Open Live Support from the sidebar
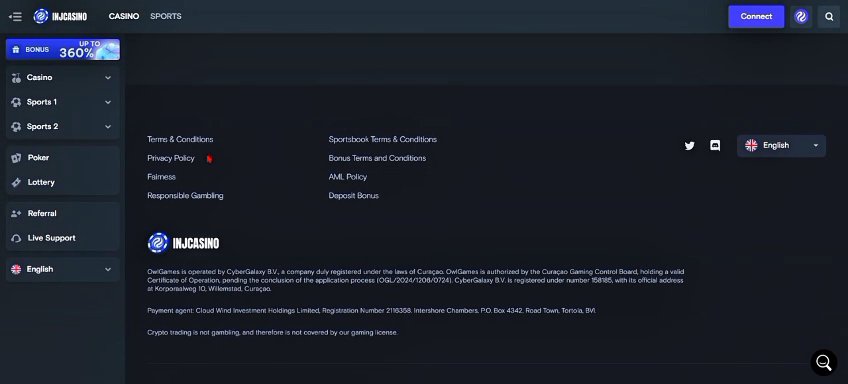 pyautogui.click(x=63, y=238)
